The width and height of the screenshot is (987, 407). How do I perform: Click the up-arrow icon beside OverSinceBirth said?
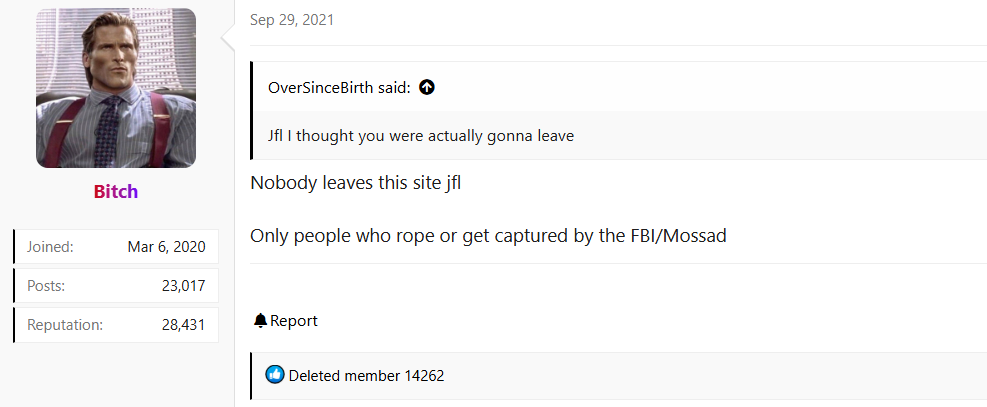click(427, 88)
